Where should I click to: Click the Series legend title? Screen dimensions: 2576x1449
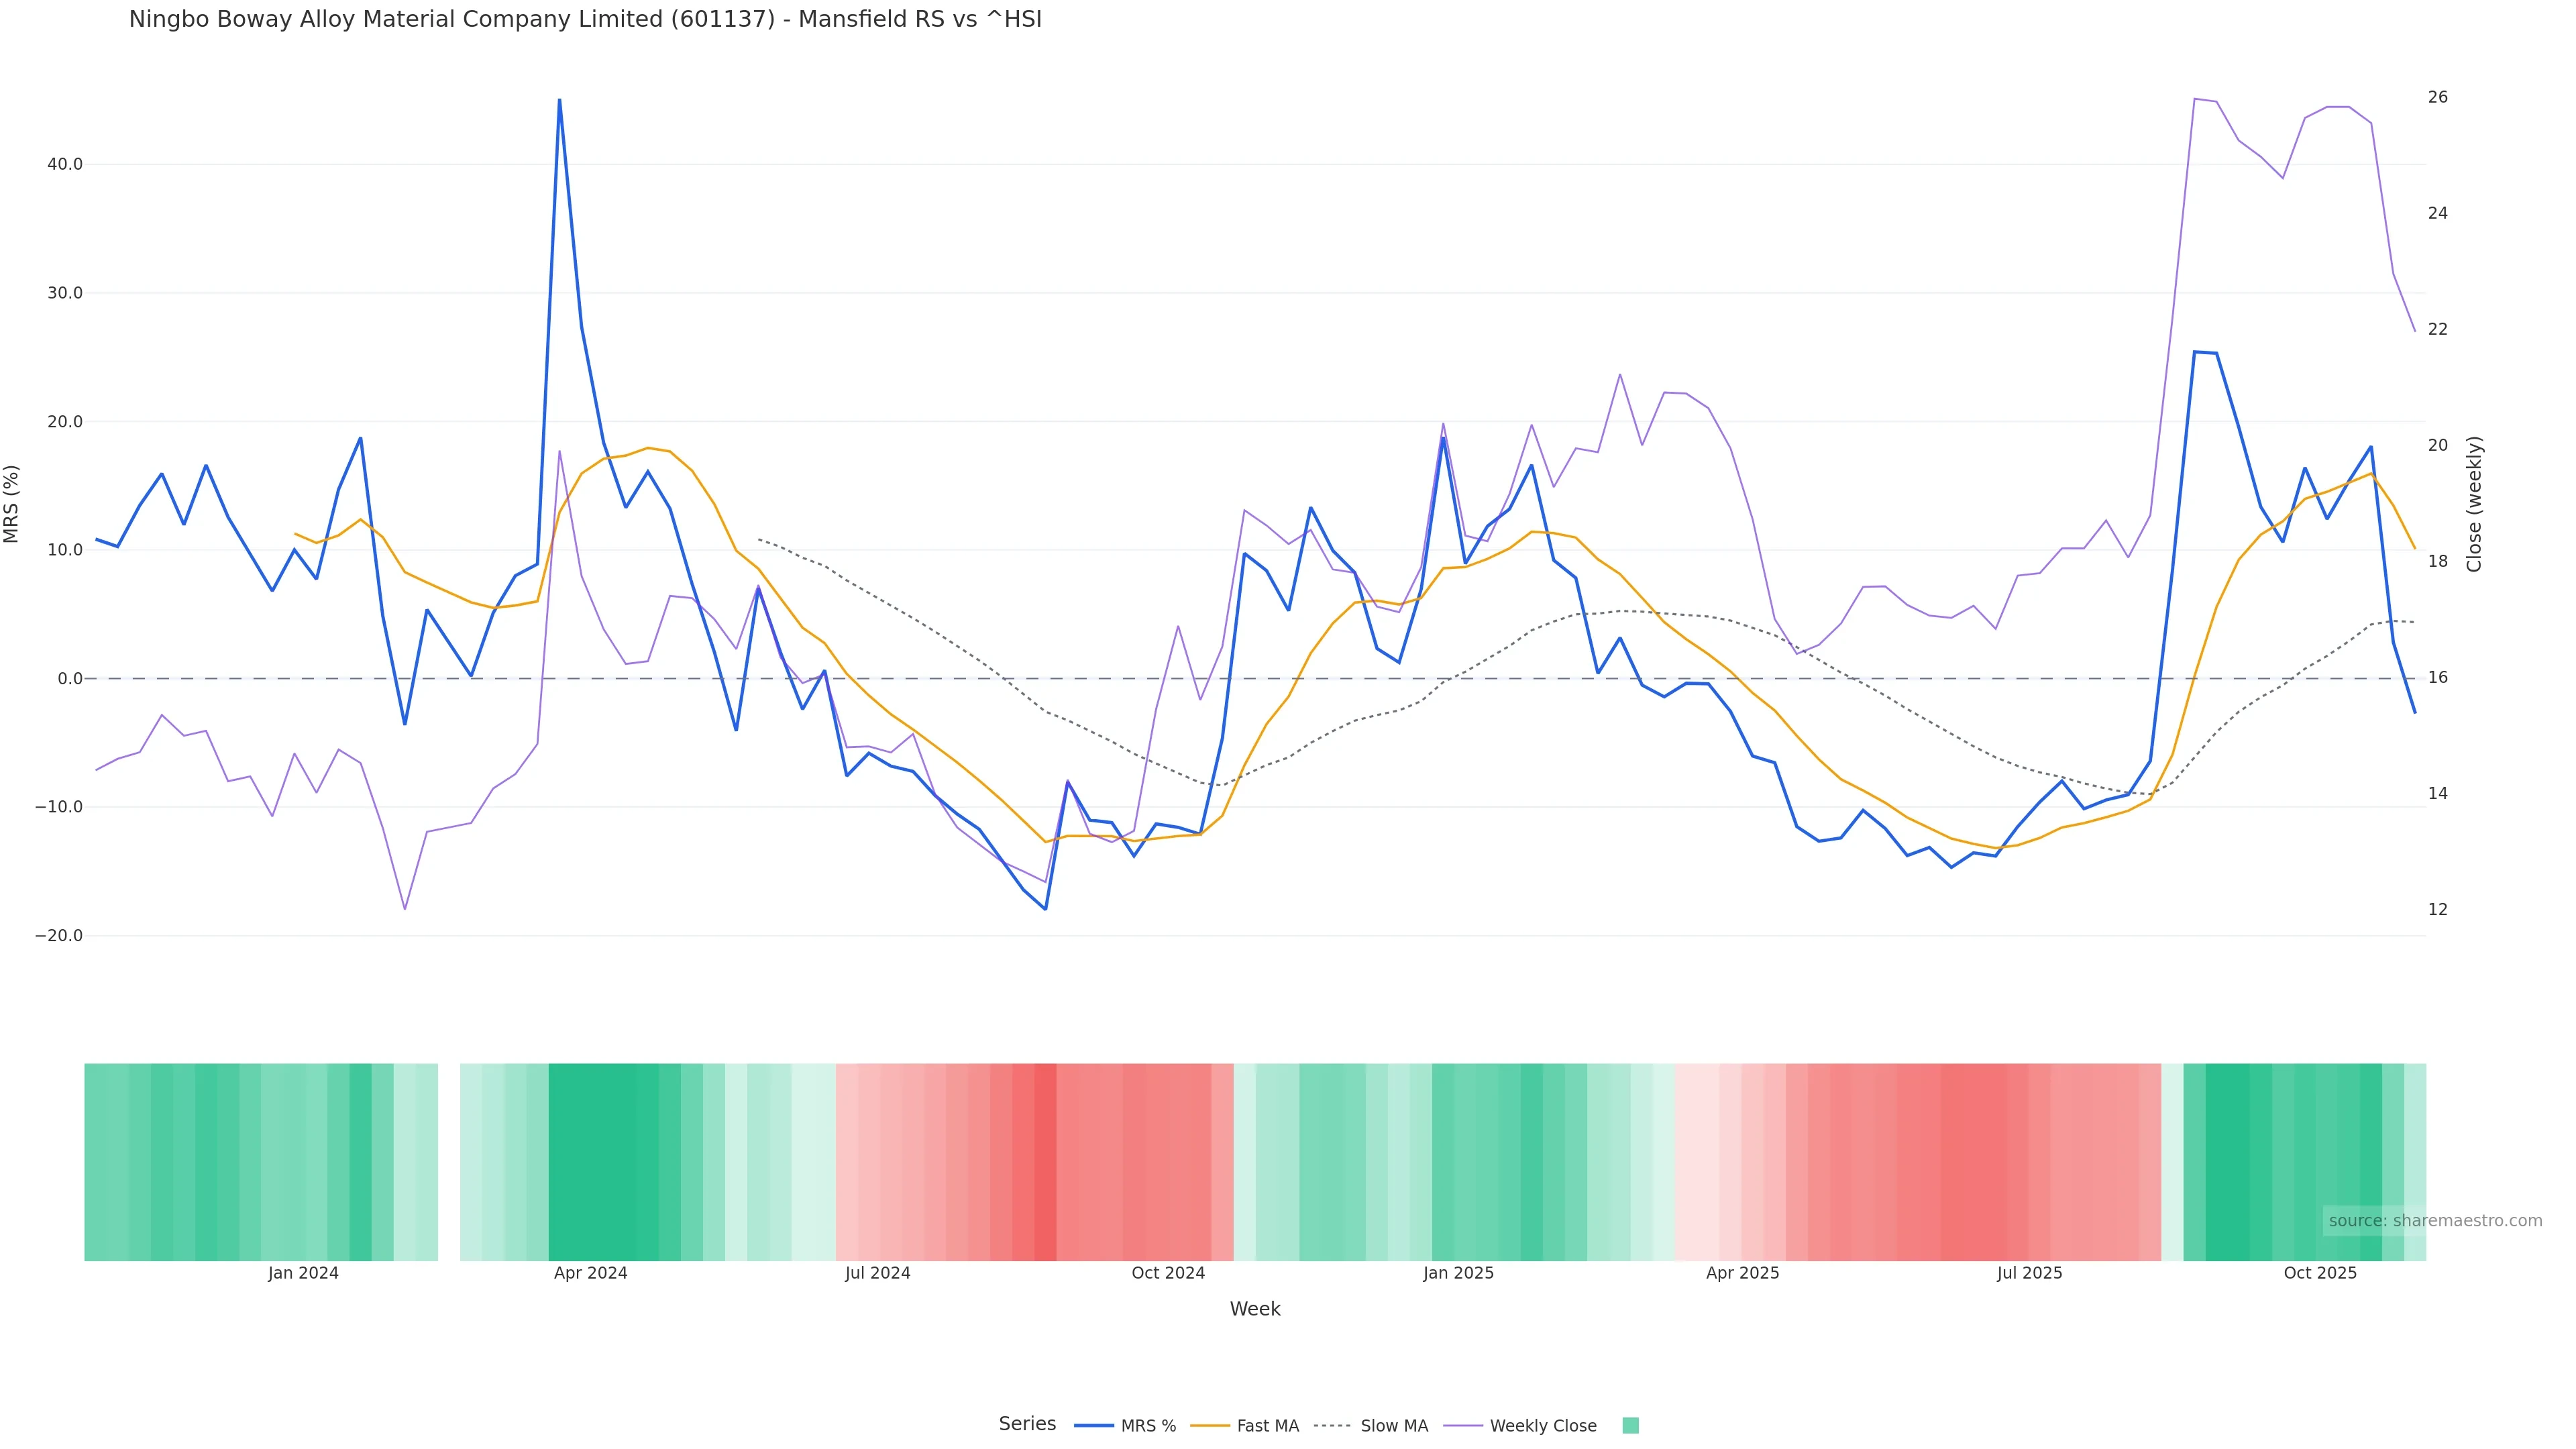[x=1027, y=1424]
